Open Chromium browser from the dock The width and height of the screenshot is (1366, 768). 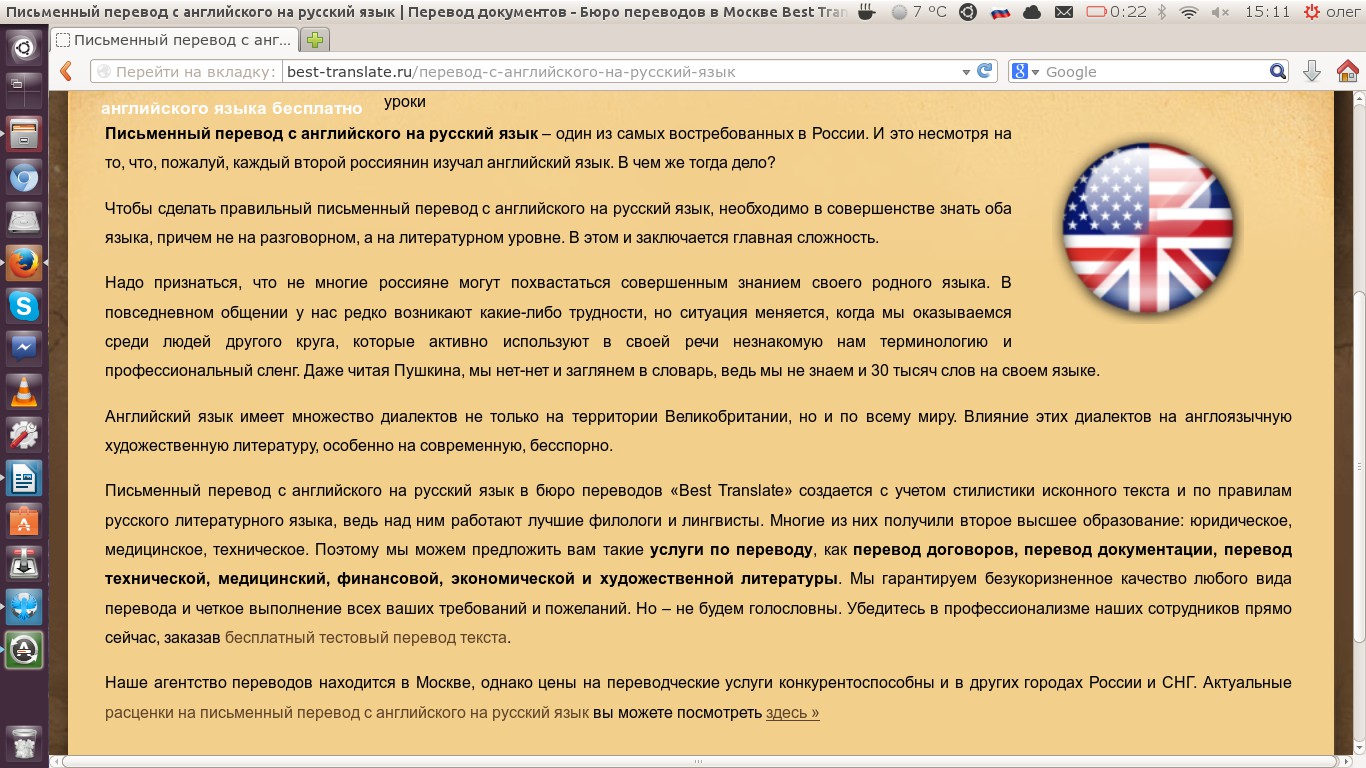(24, 177)
